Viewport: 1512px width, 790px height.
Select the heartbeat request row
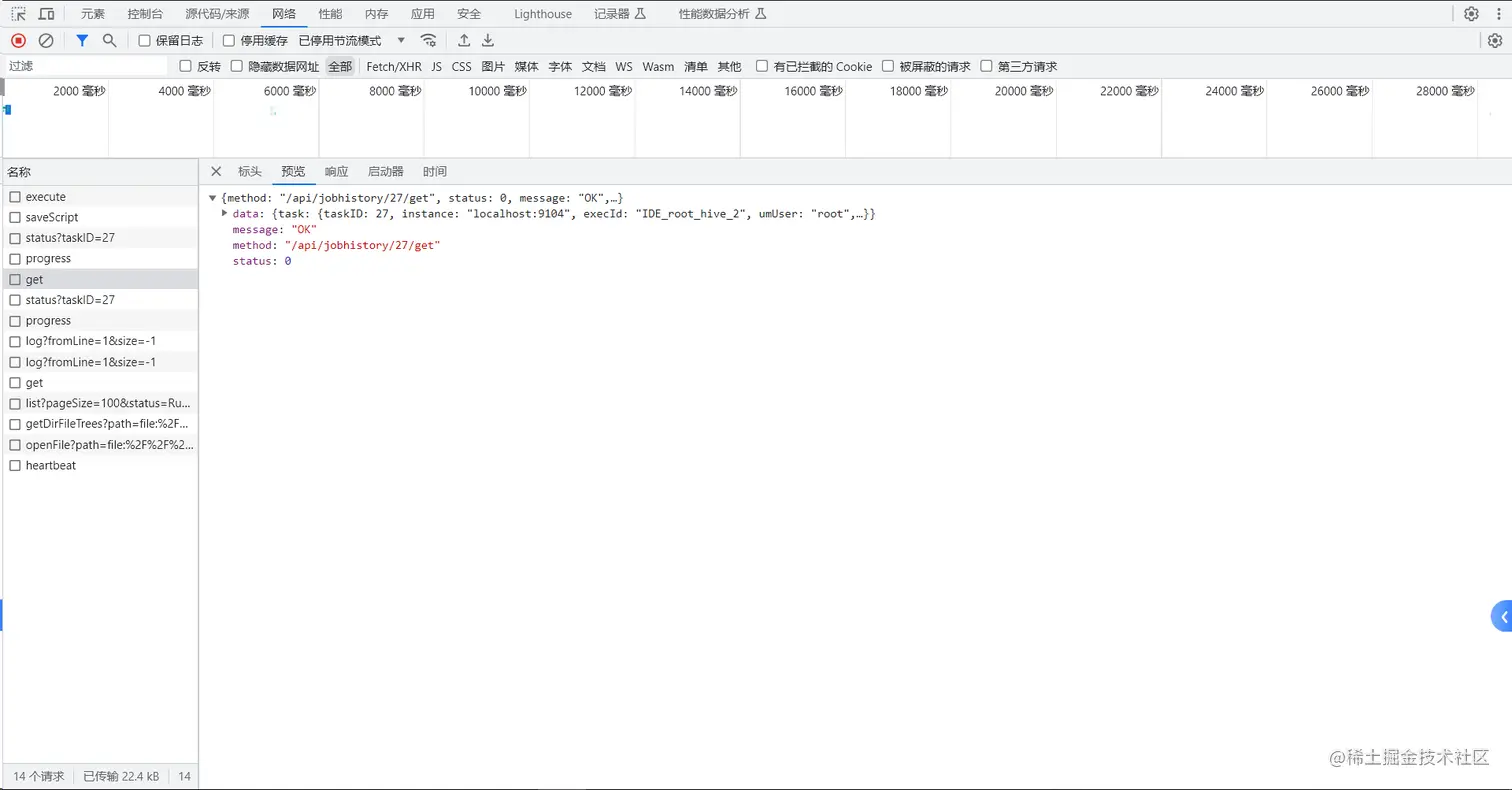(x=100, y=465)
